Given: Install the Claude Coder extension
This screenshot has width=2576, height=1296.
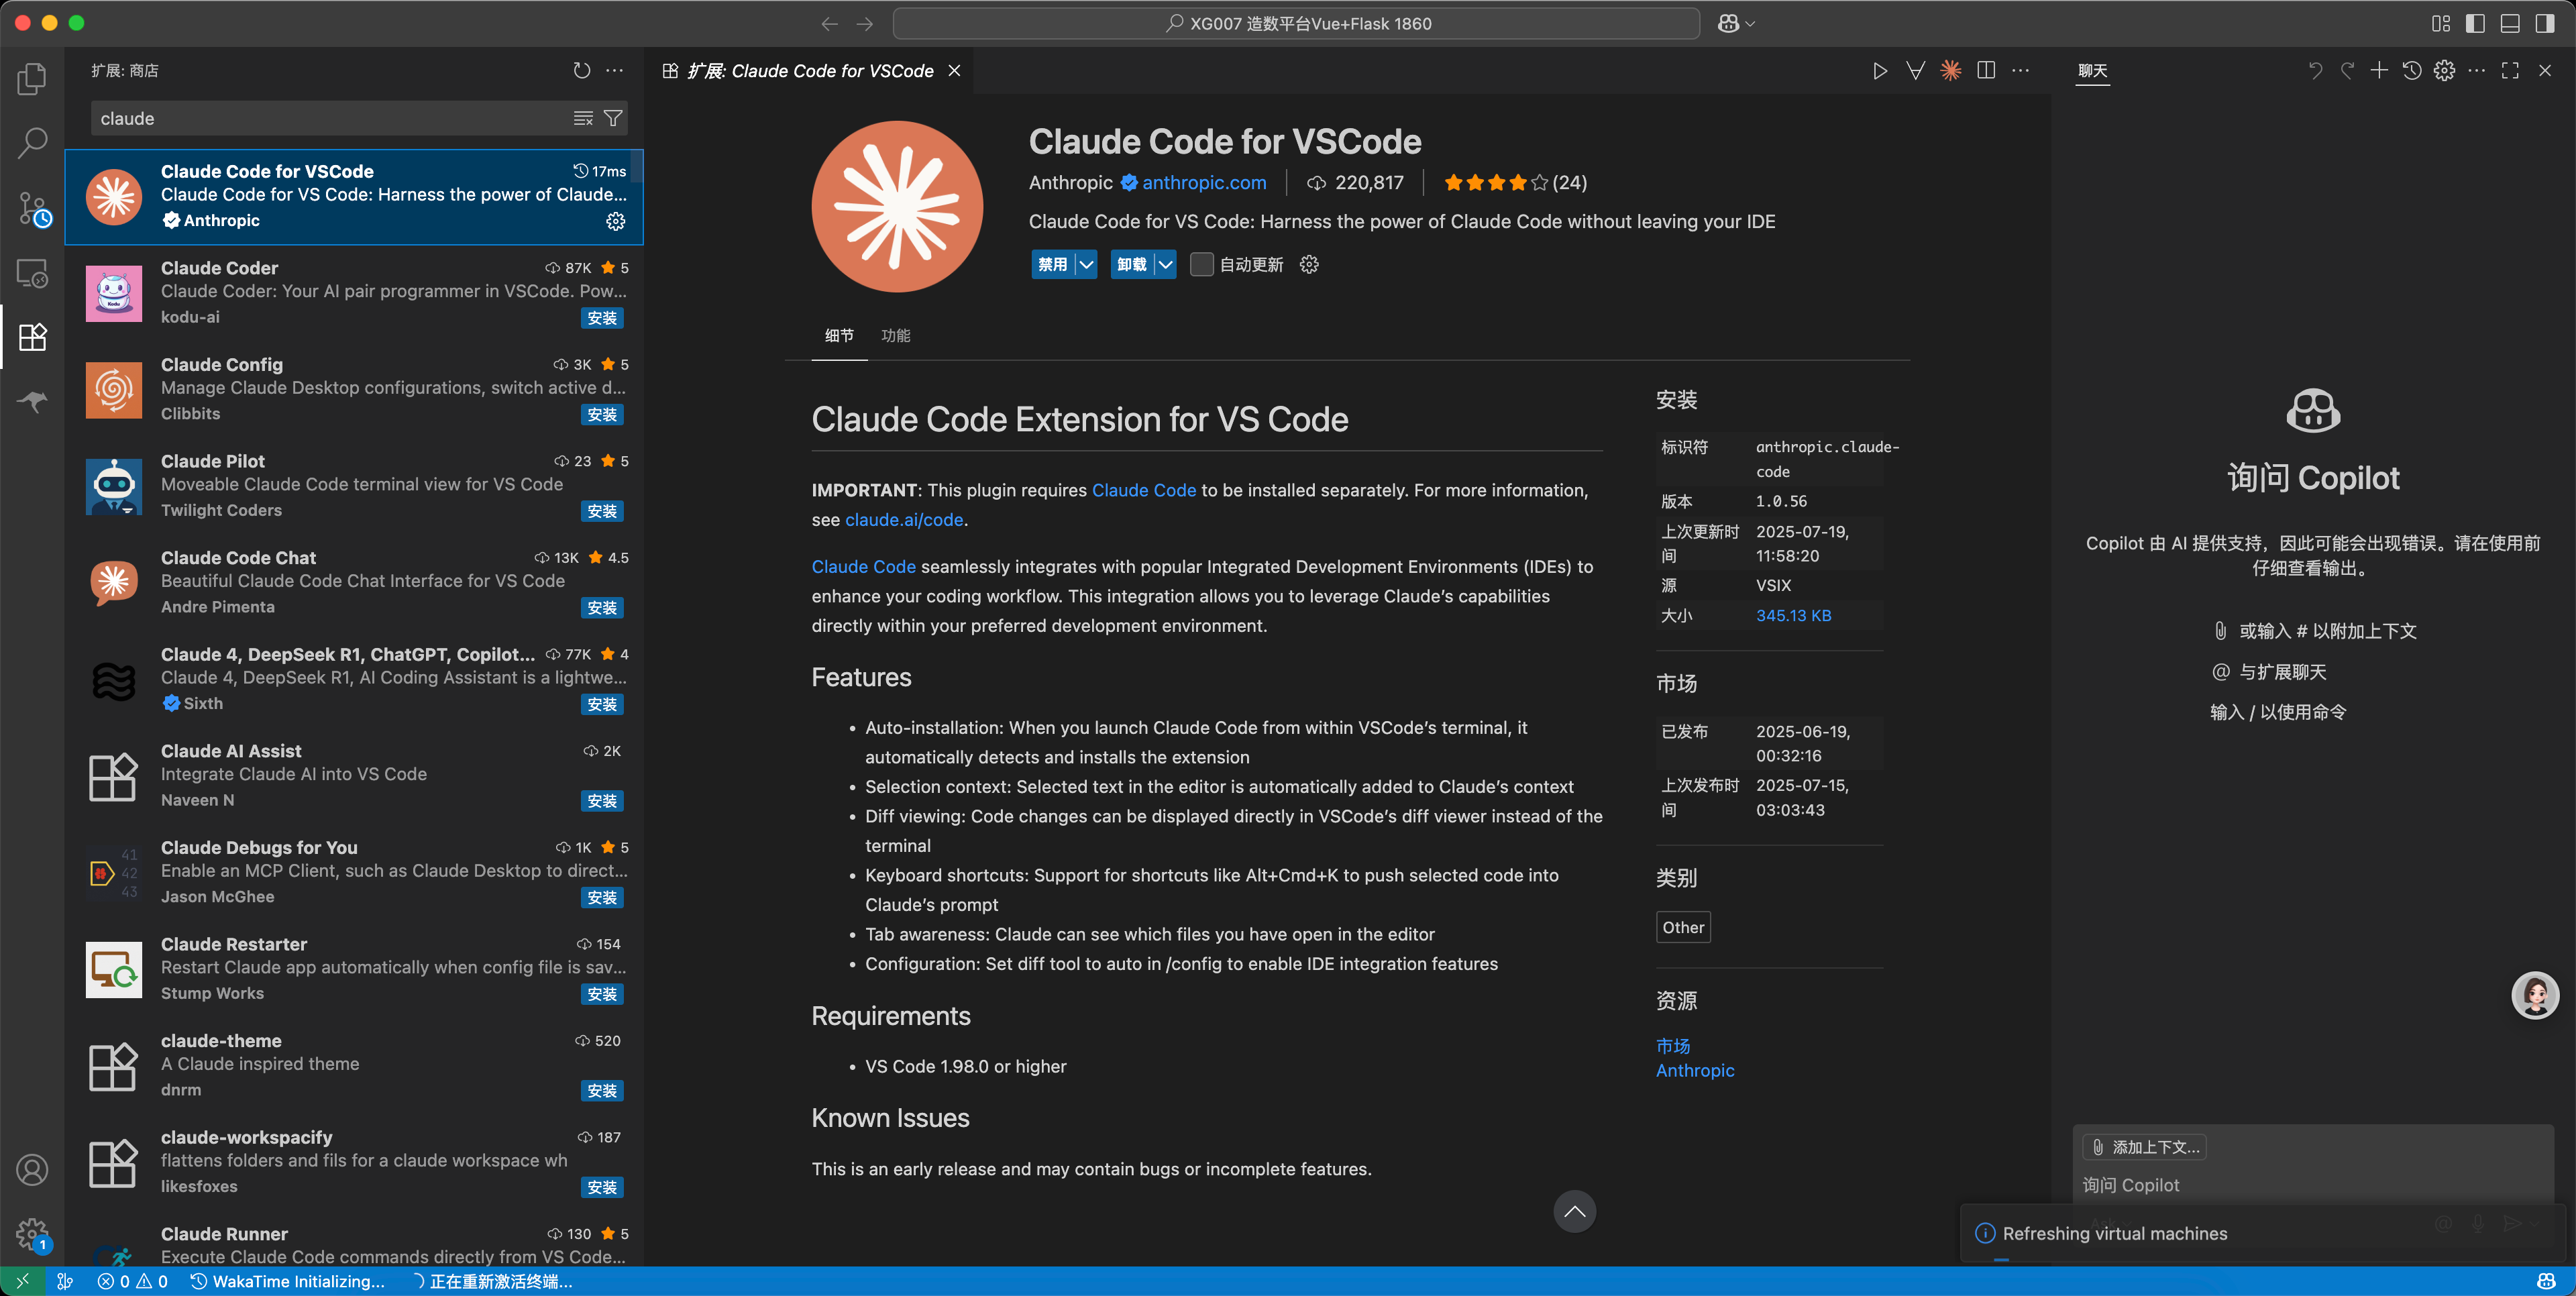Looking at the screenshot, I should pyautogui.click(x=602, y=318).
